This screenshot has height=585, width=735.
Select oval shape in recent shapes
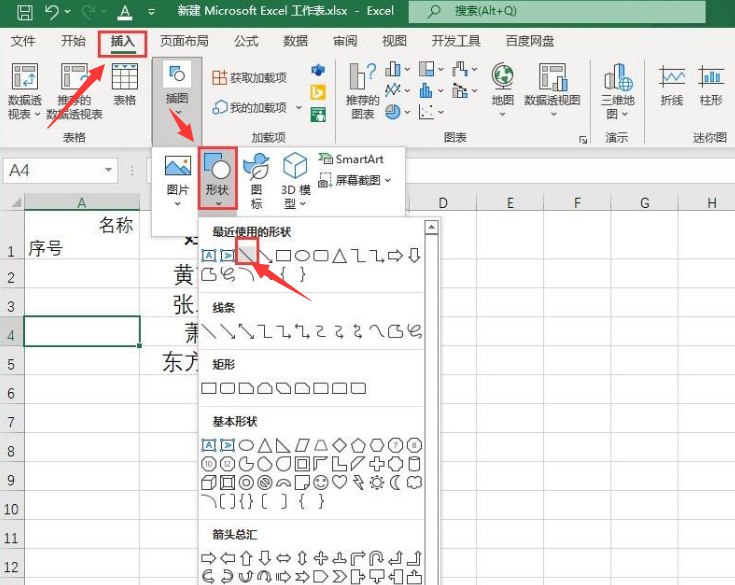click(x=302, y=255)
